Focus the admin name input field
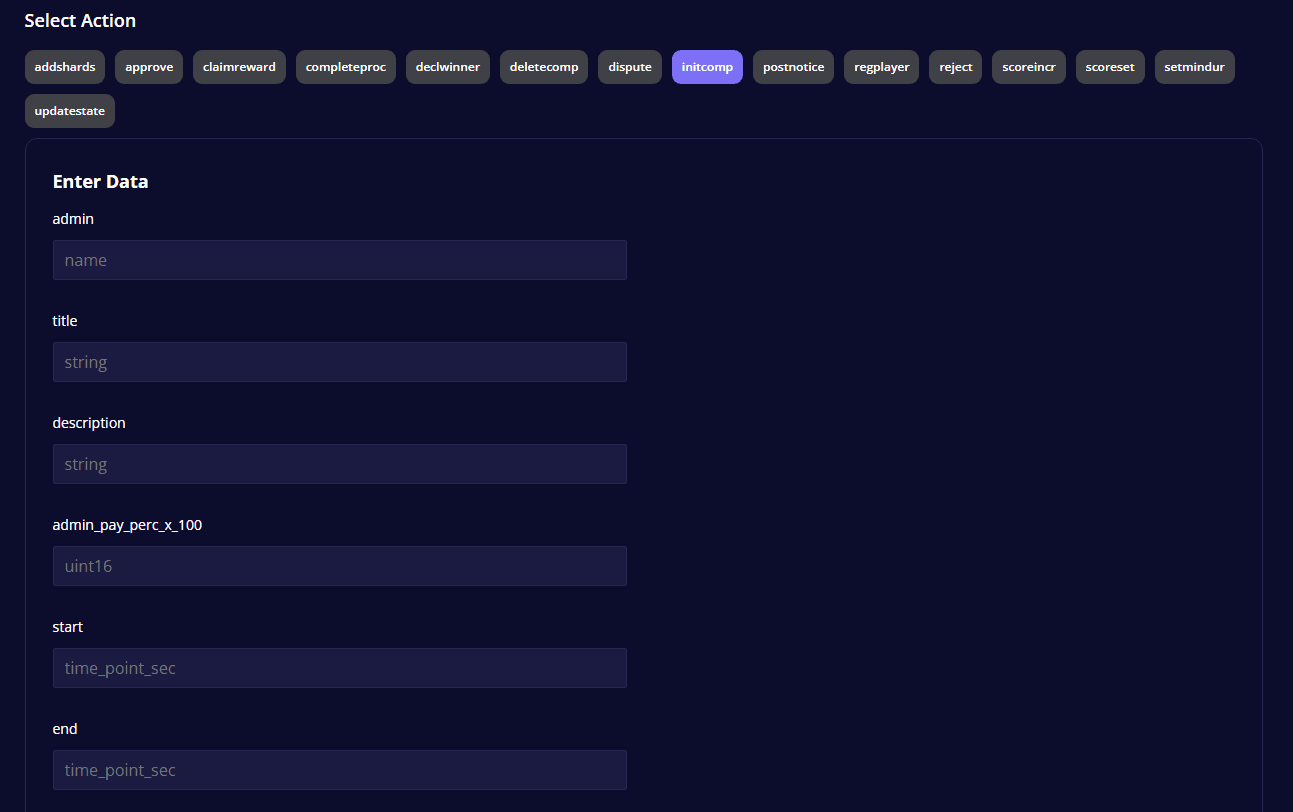 coord(339,260)
